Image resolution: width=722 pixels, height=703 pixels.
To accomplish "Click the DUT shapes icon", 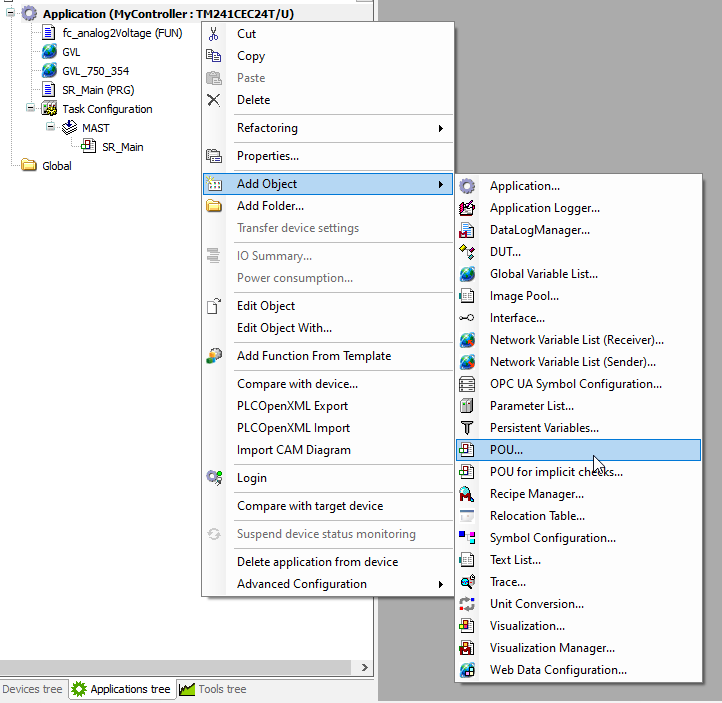I will pos(467,252).
